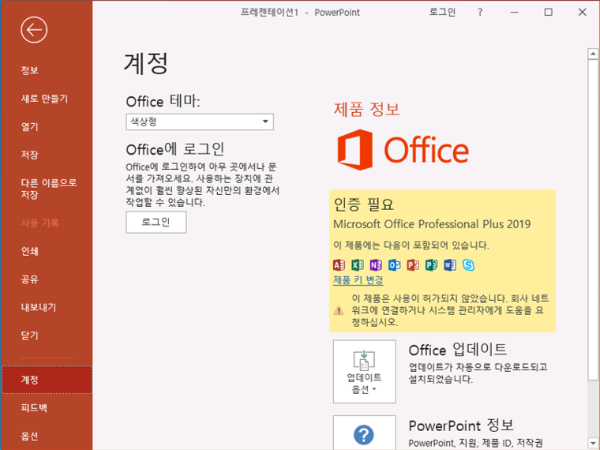
Task: Select 인쇄 in the sidebar
Action: (x=29, y=251)
